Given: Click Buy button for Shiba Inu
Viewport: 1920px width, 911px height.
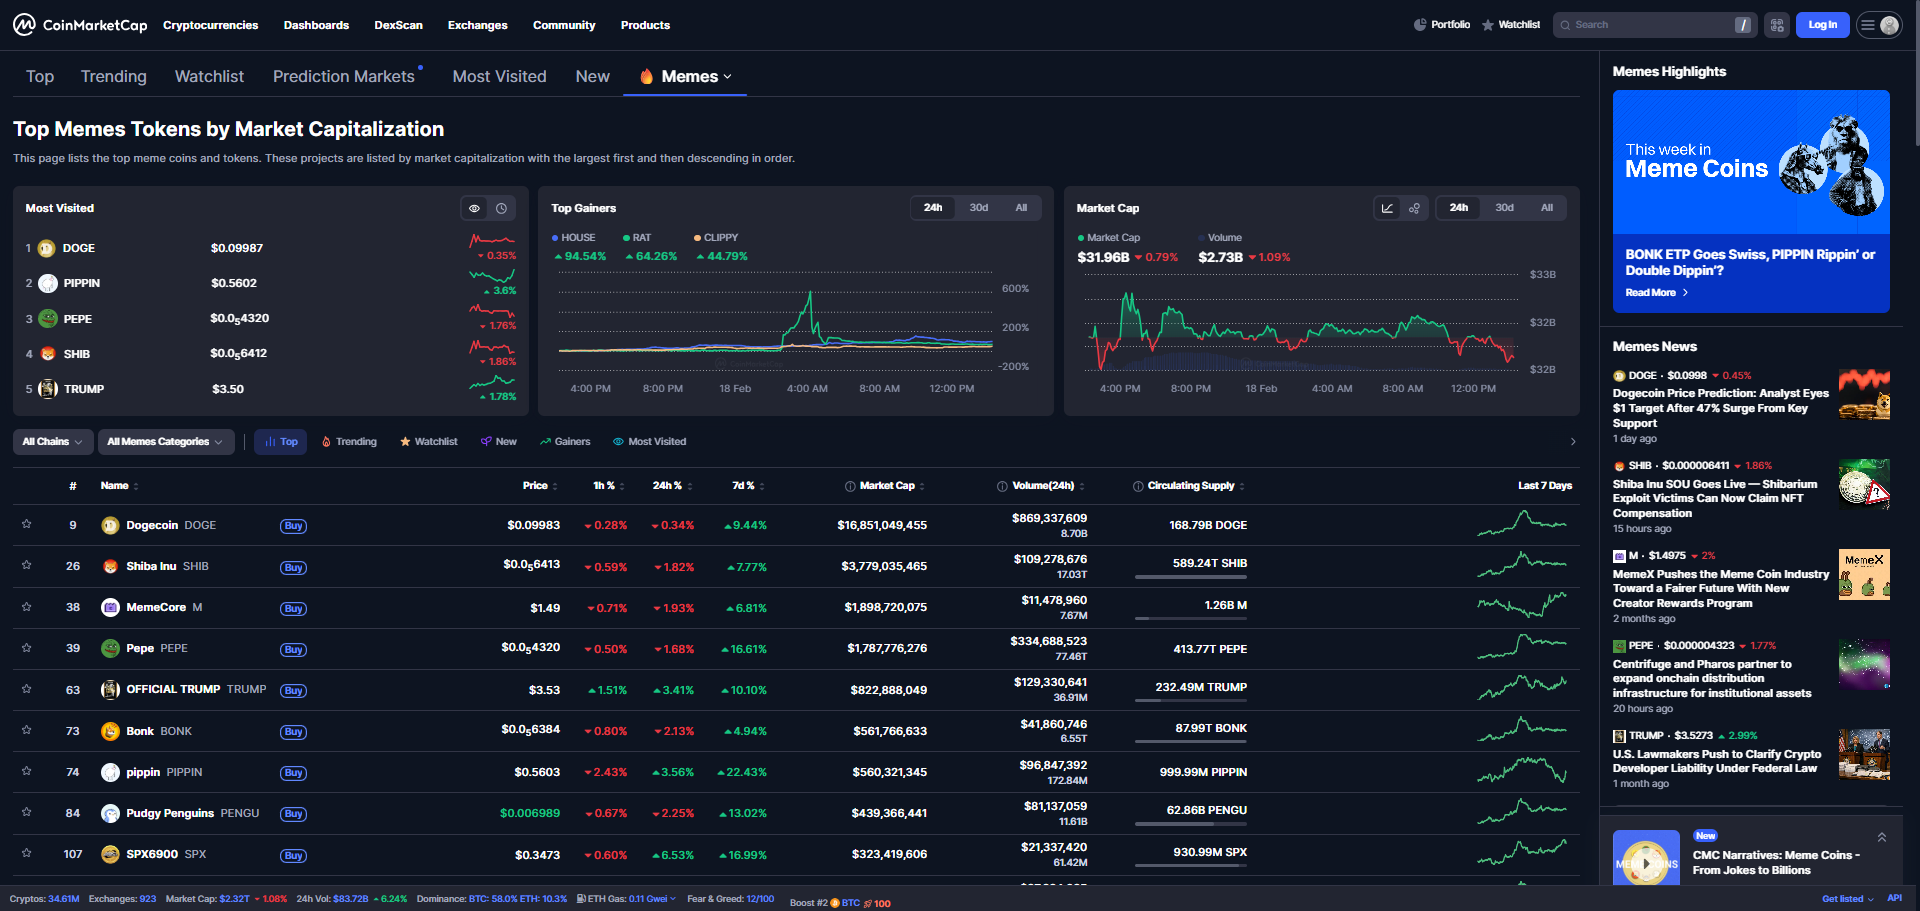Looking at the screenshot, I should [293, 567].
